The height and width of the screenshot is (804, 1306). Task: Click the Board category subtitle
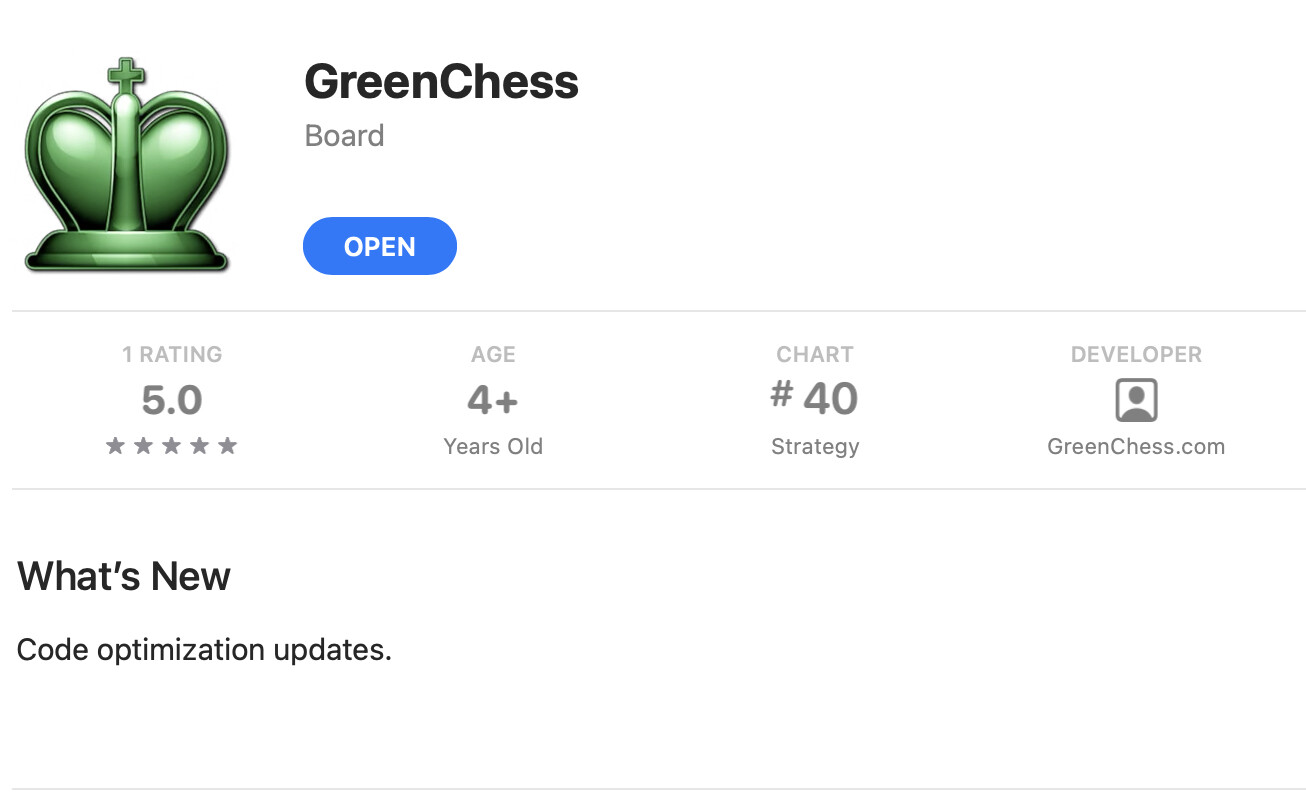(x=344, y=136)
